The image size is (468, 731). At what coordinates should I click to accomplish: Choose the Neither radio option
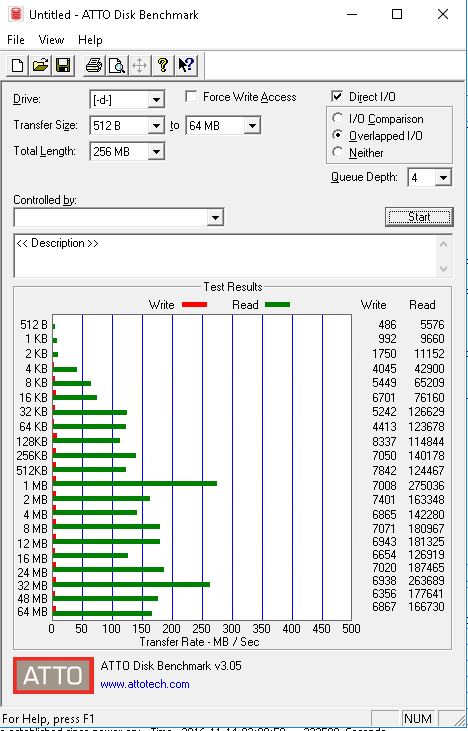coord(337,152)
